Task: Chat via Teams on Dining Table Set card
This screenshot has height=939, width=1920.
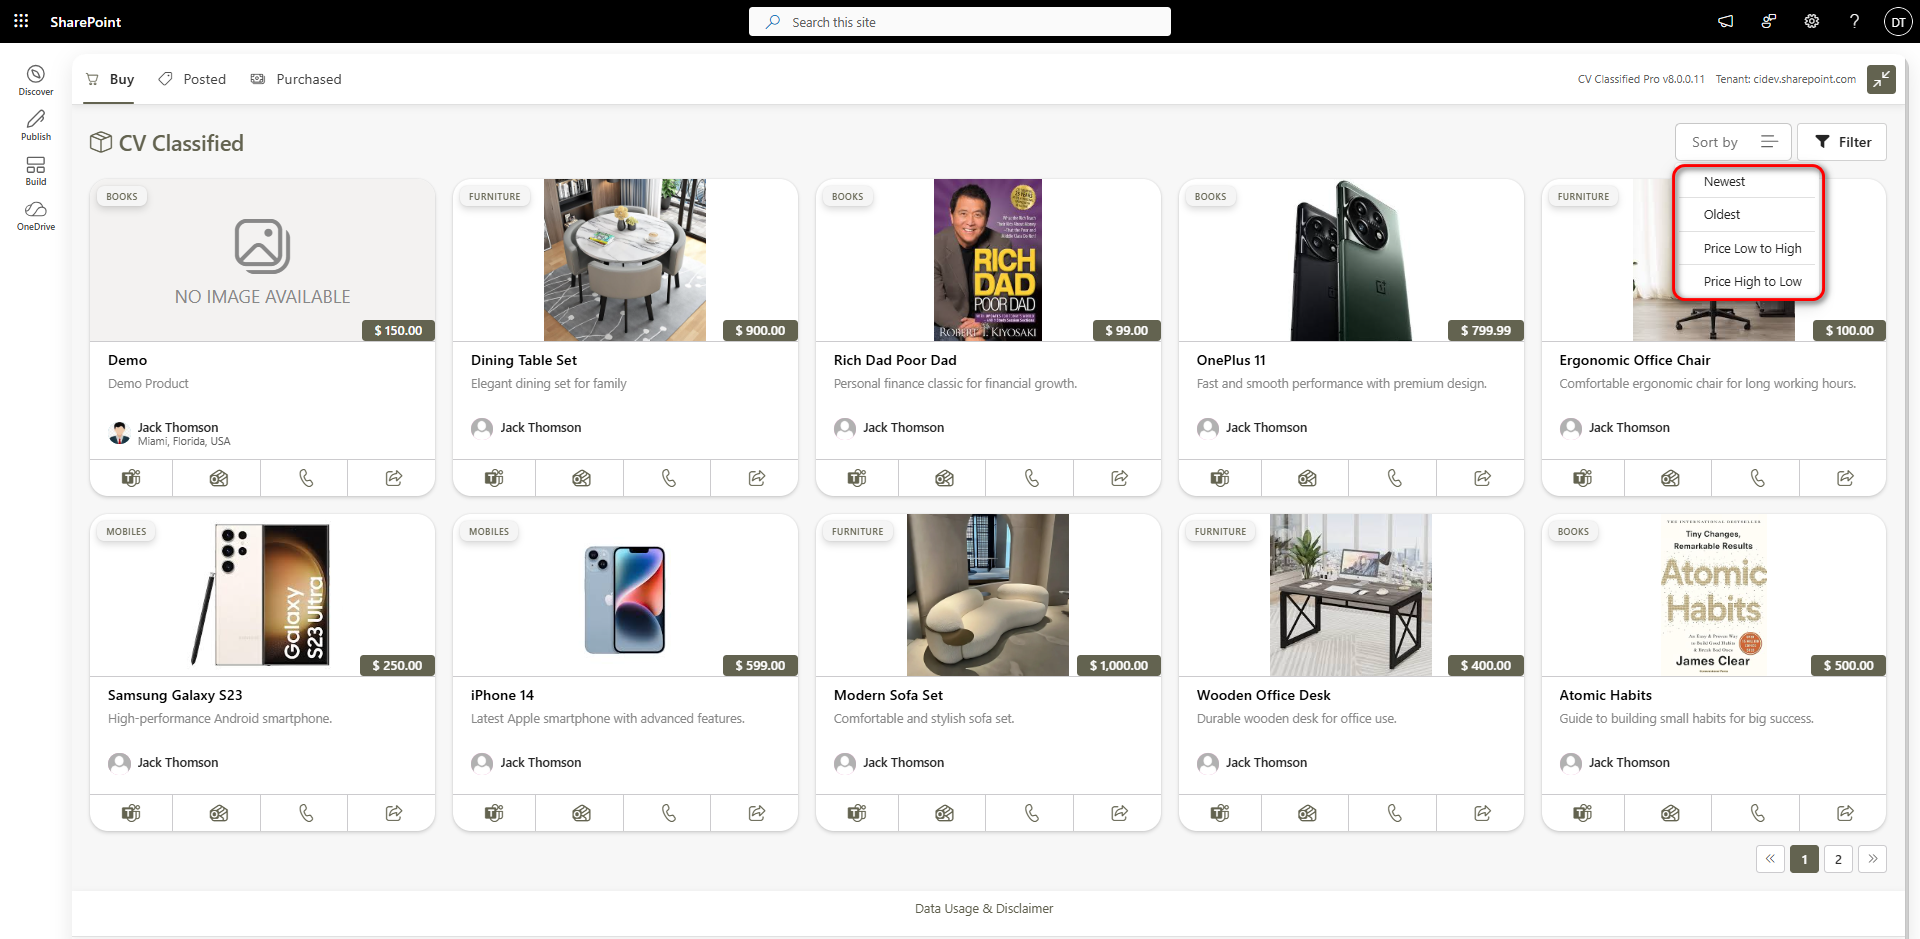Action: click(x=494, y=478)
